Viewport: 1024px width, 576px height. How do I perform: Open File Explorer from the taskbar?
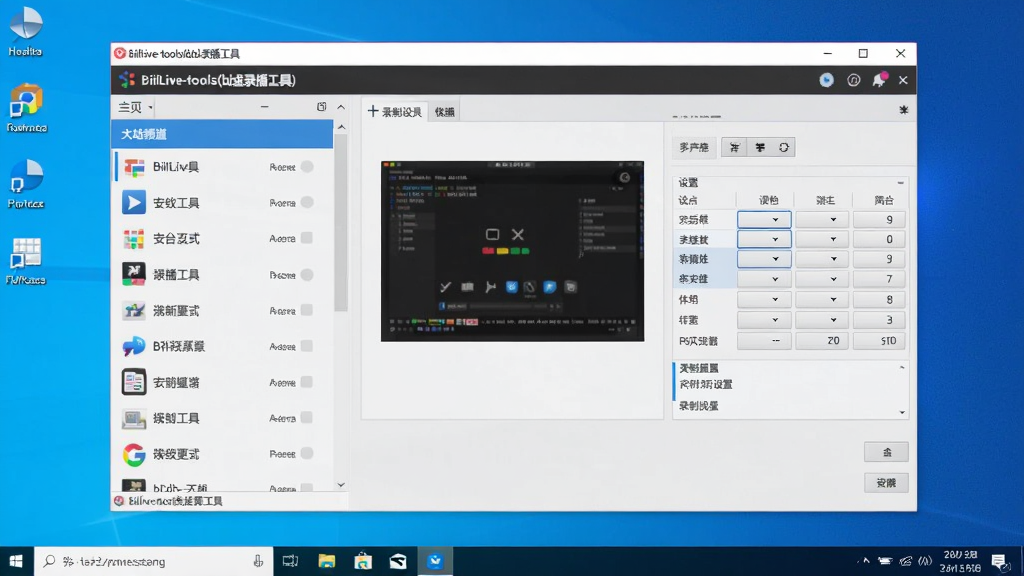[x=327, y=561]
